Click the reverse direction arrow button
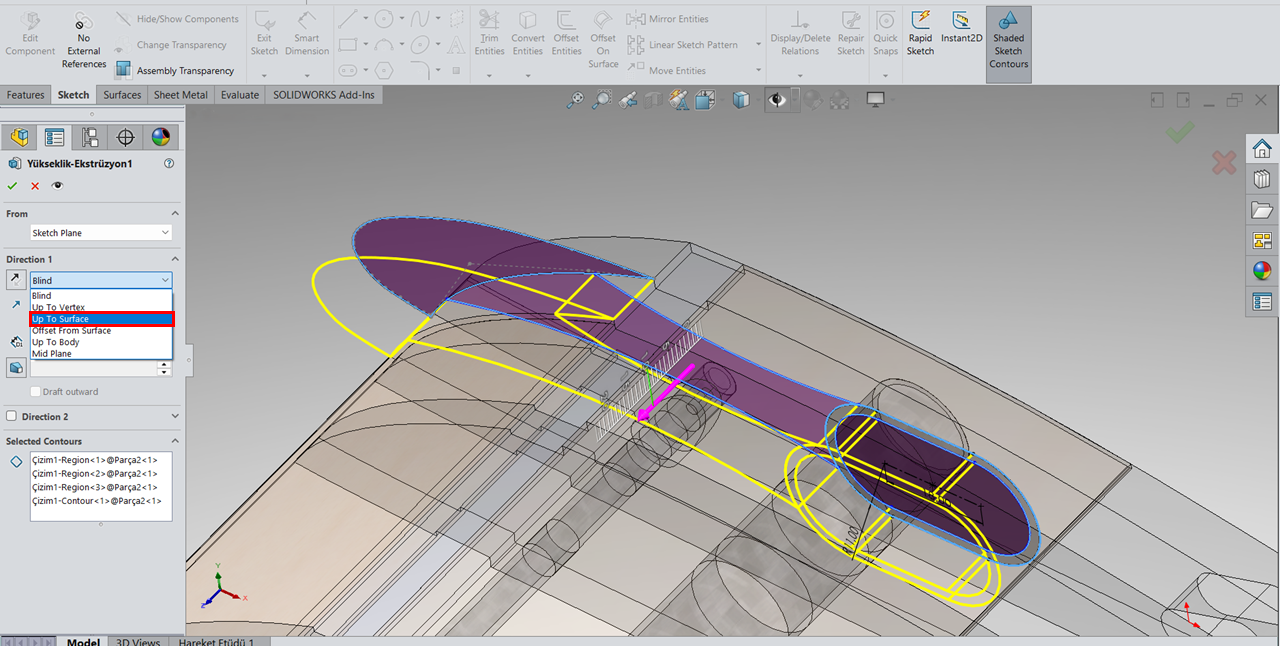 [16, 280]
